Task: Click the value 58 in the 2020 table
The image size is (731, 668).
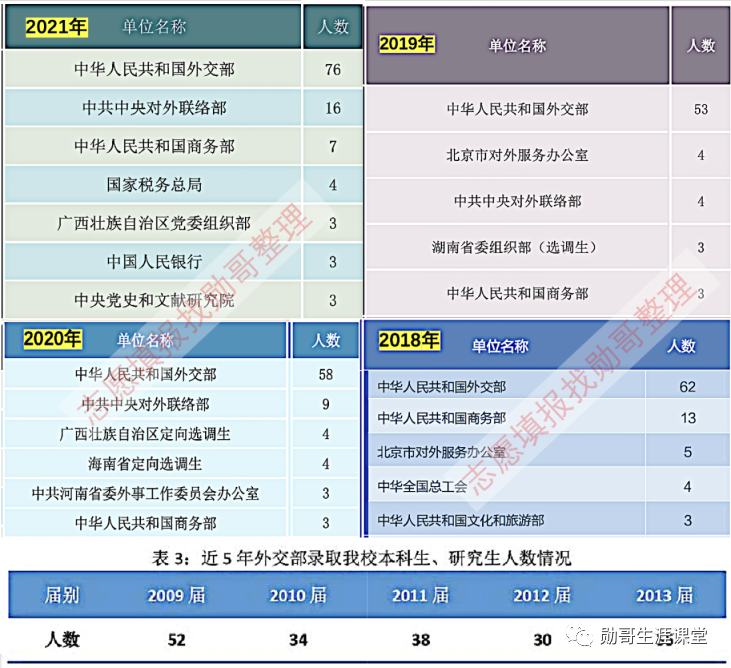Action: [x=326, y=374]
